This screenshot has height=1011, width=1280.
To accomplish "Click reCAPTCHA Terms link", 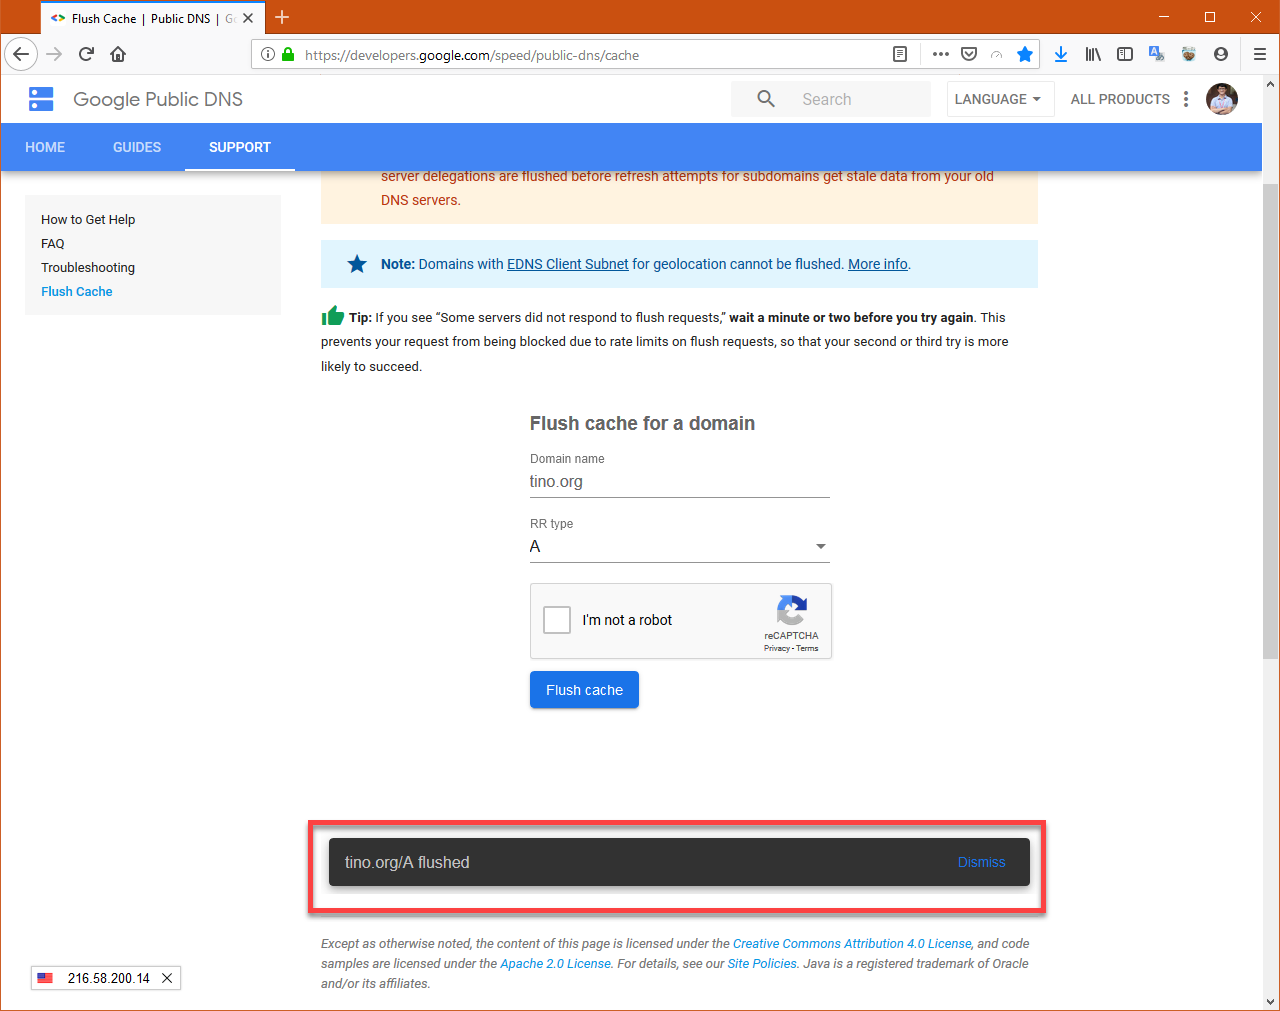I will (807, 648).
